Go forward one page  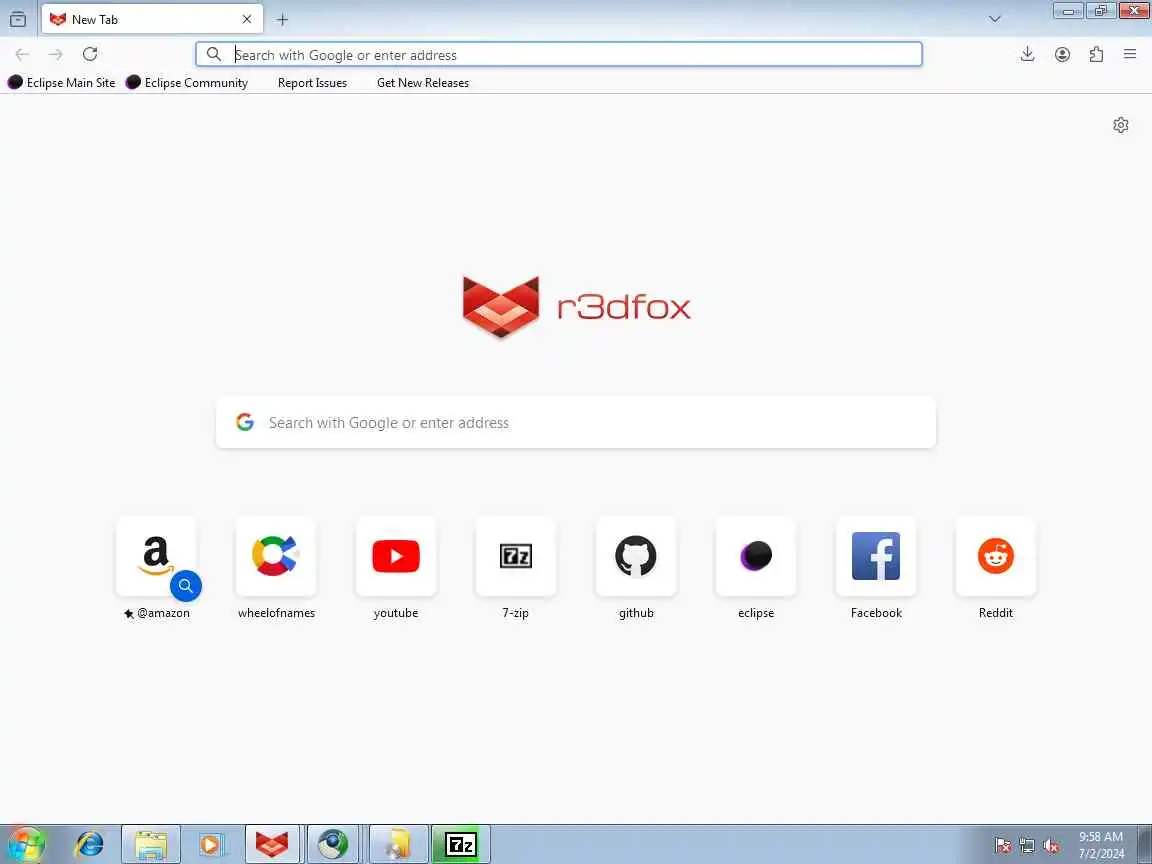(56, 54)
